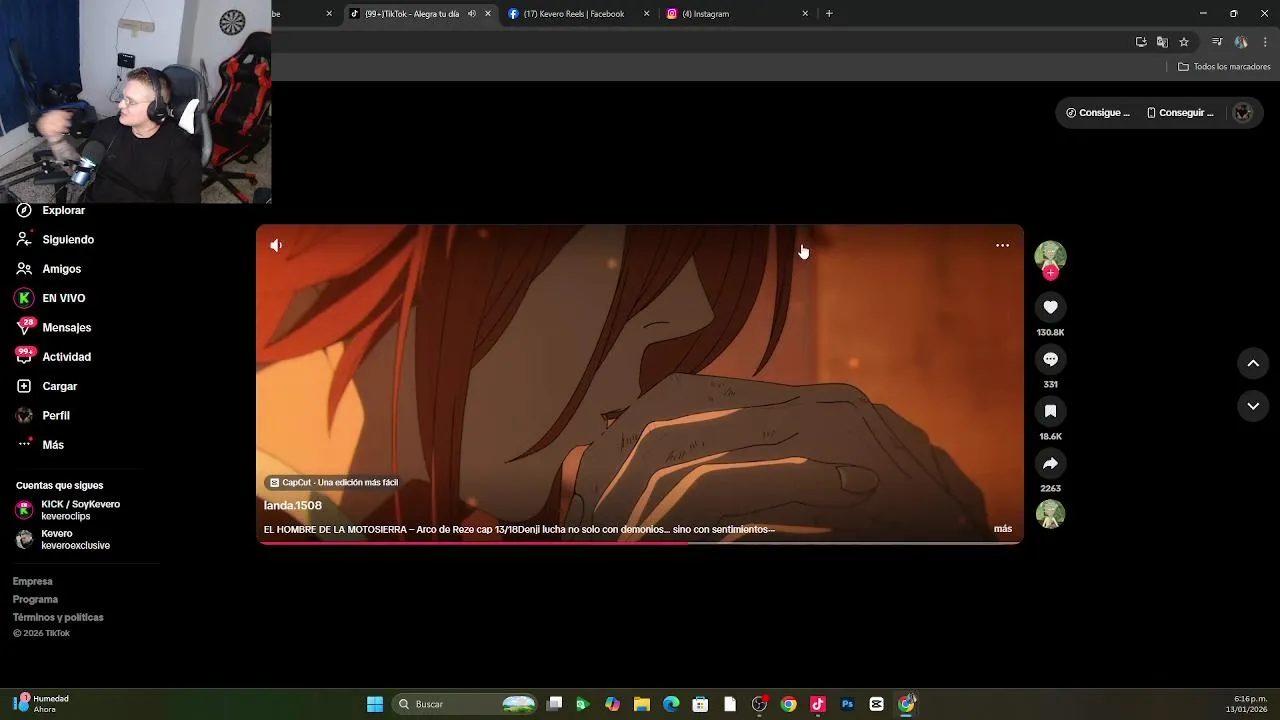Open File Explorer from the taskbar
The width and height of the screenshot is (1280, 720).
click(x=642, y=704)
